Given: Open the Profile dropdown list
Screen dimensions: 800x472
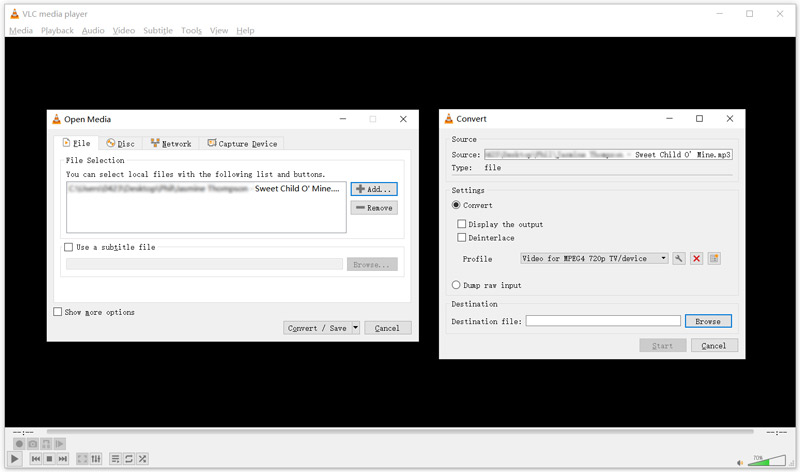Looking at the screenshot, I should click(594, 258).
